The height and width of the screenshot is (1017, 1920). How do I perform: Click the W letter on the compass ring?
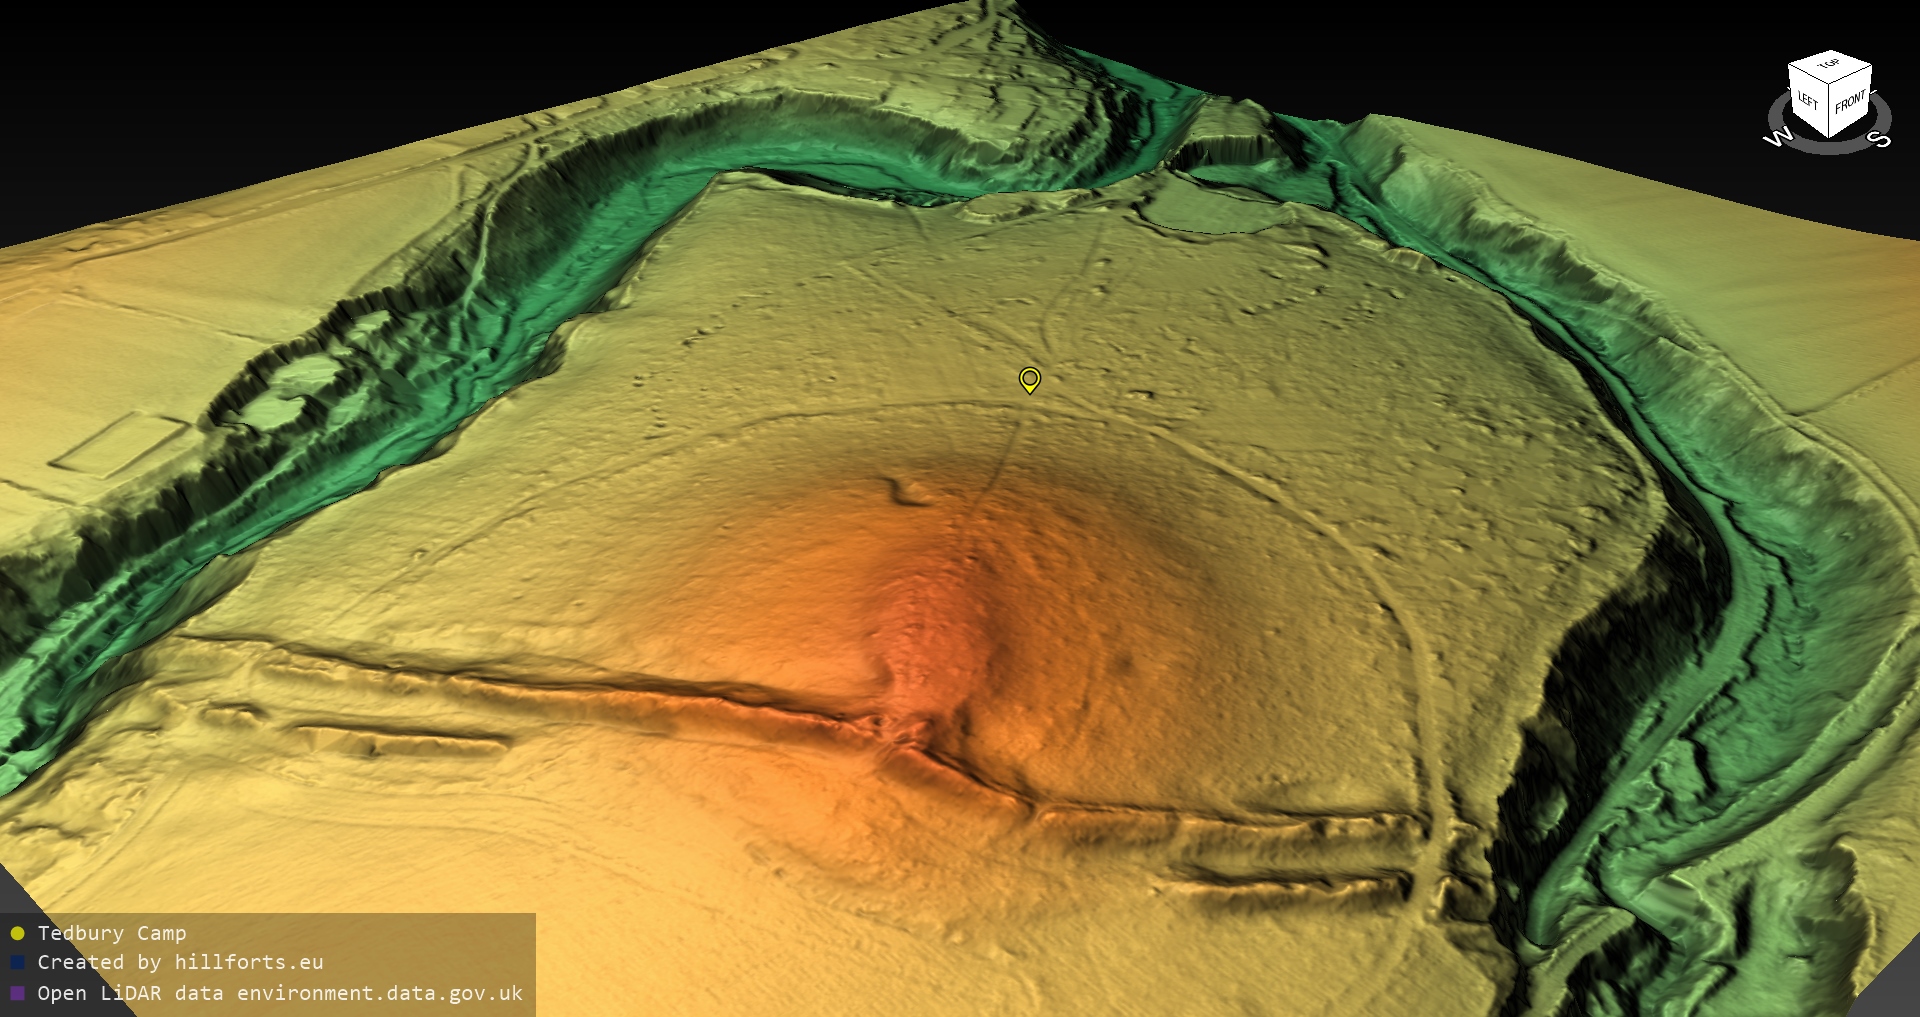(1777, 138)
